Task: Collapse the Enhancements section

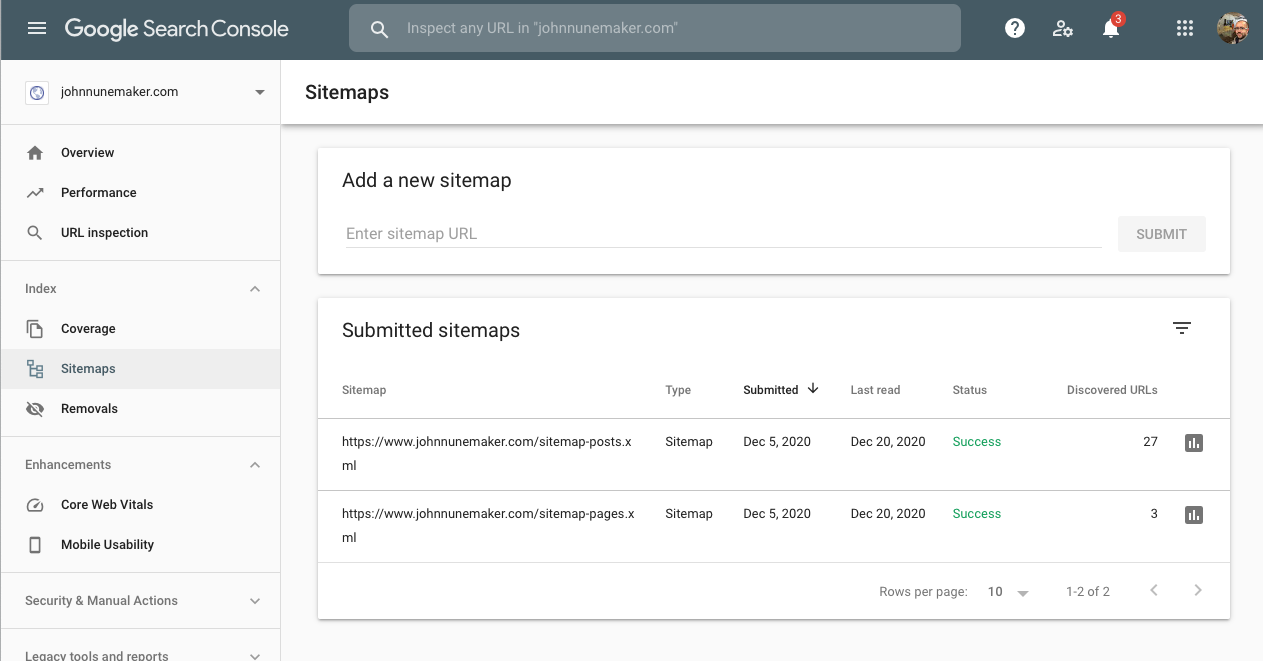Action: 255,465
